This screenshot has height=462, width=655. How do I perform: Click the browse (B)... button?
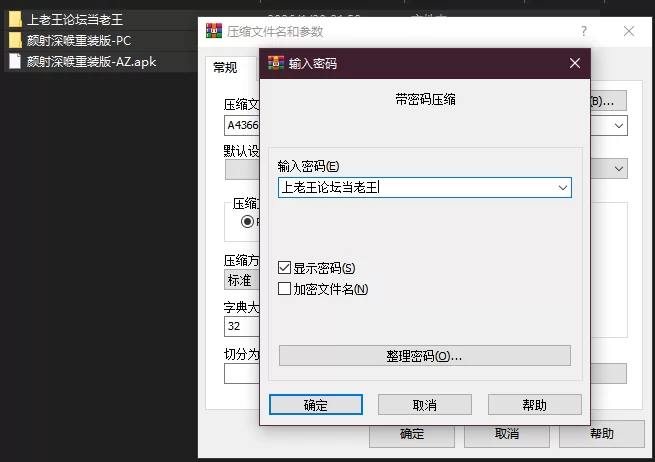coord(608,101)
